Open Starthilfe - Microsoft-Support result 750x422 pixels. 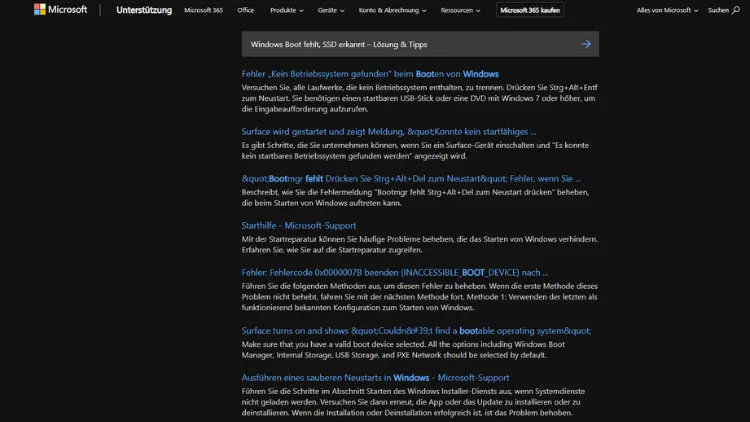click(x=299, y=225)
